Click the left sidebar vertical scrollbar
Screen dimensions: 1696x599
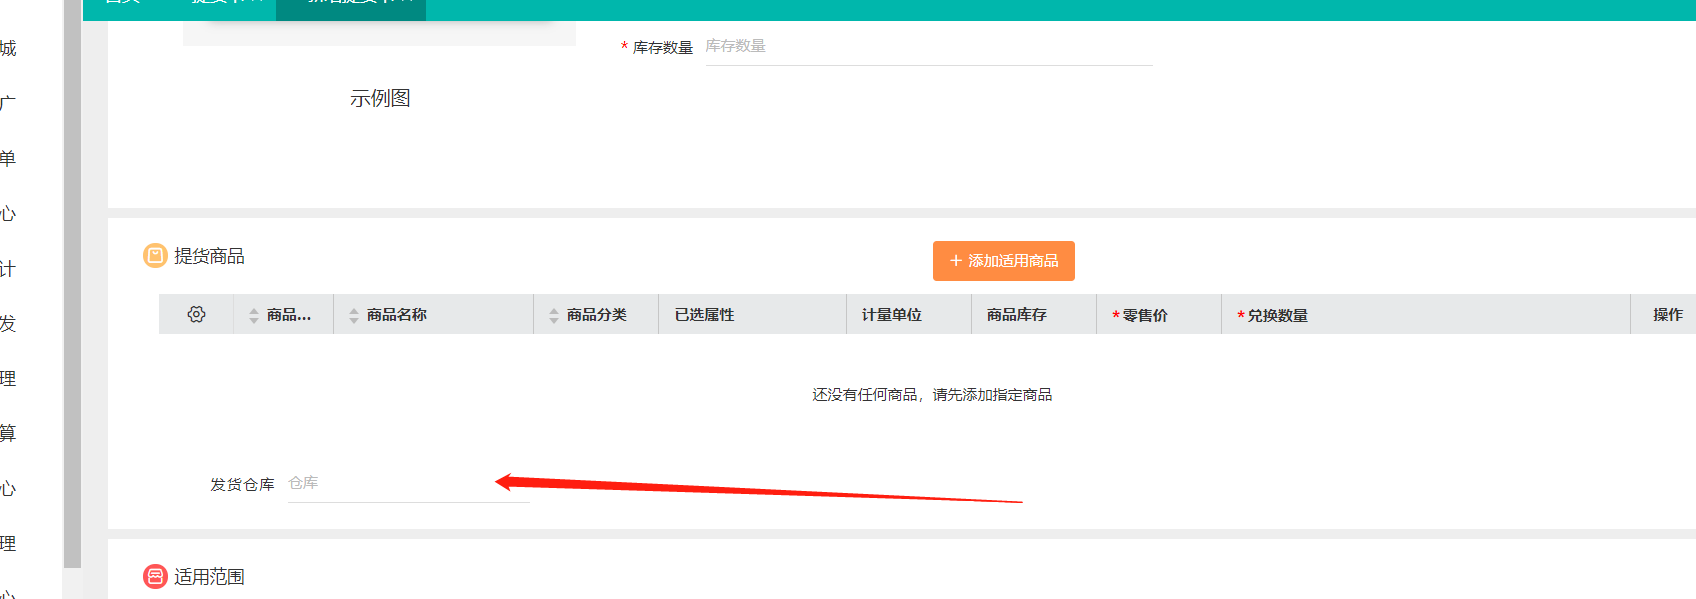point(72,285)
